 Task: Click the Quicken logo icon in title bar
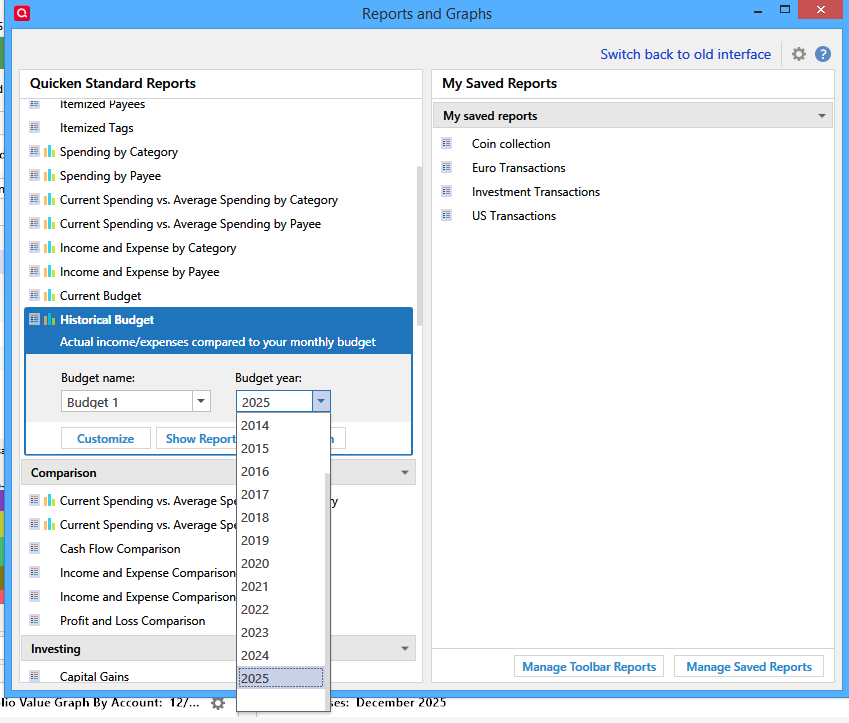tap(22, 13)
